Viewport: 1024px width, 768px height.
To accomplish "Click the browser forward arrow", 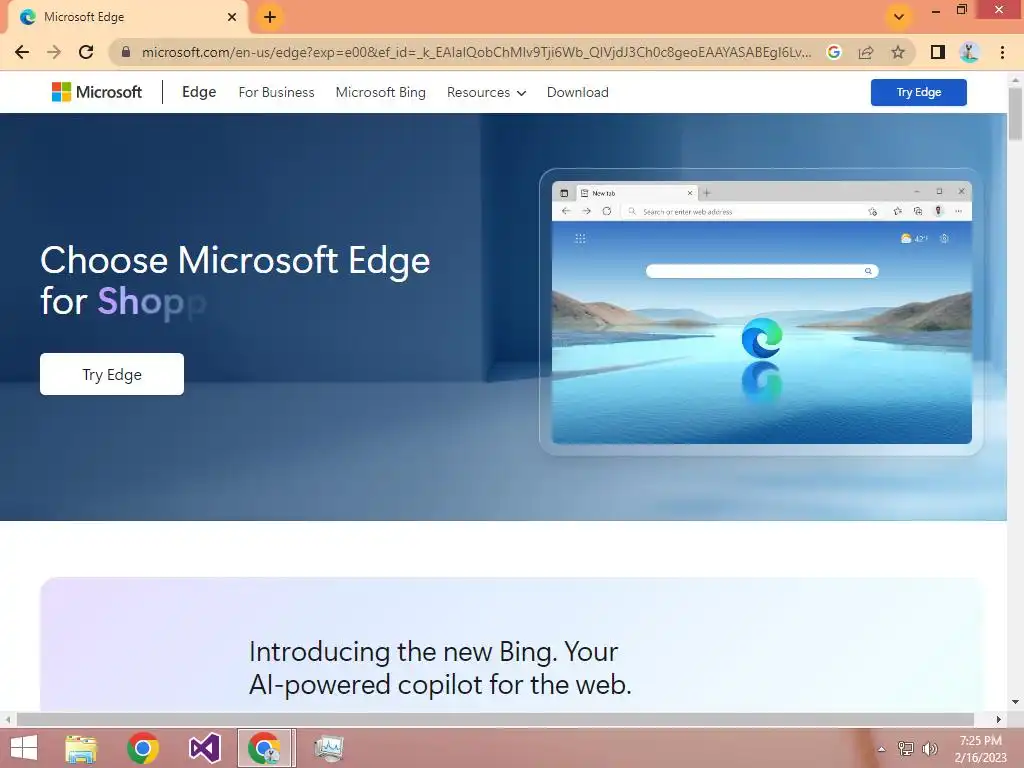I will (x=54, y=52).
